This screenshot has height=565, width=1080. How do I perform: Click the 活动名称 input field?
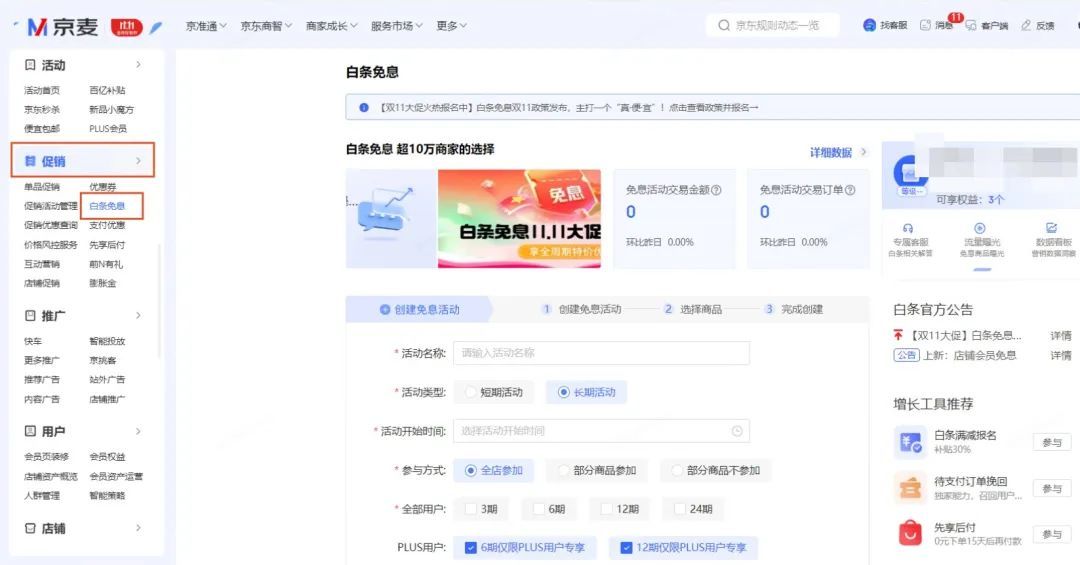pyautogui.click(x=601, y=353)
